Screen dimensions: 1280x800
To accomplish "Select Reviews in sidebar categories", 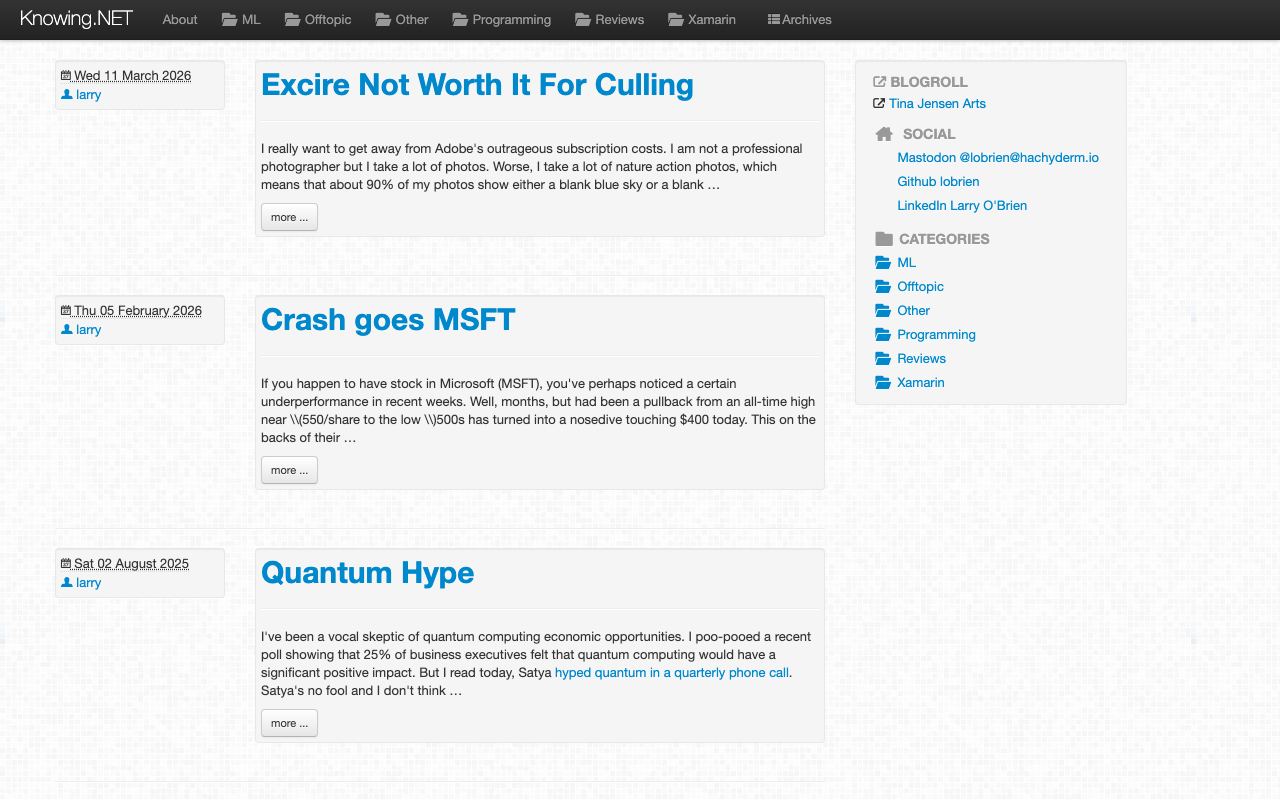I will (921, 358).
